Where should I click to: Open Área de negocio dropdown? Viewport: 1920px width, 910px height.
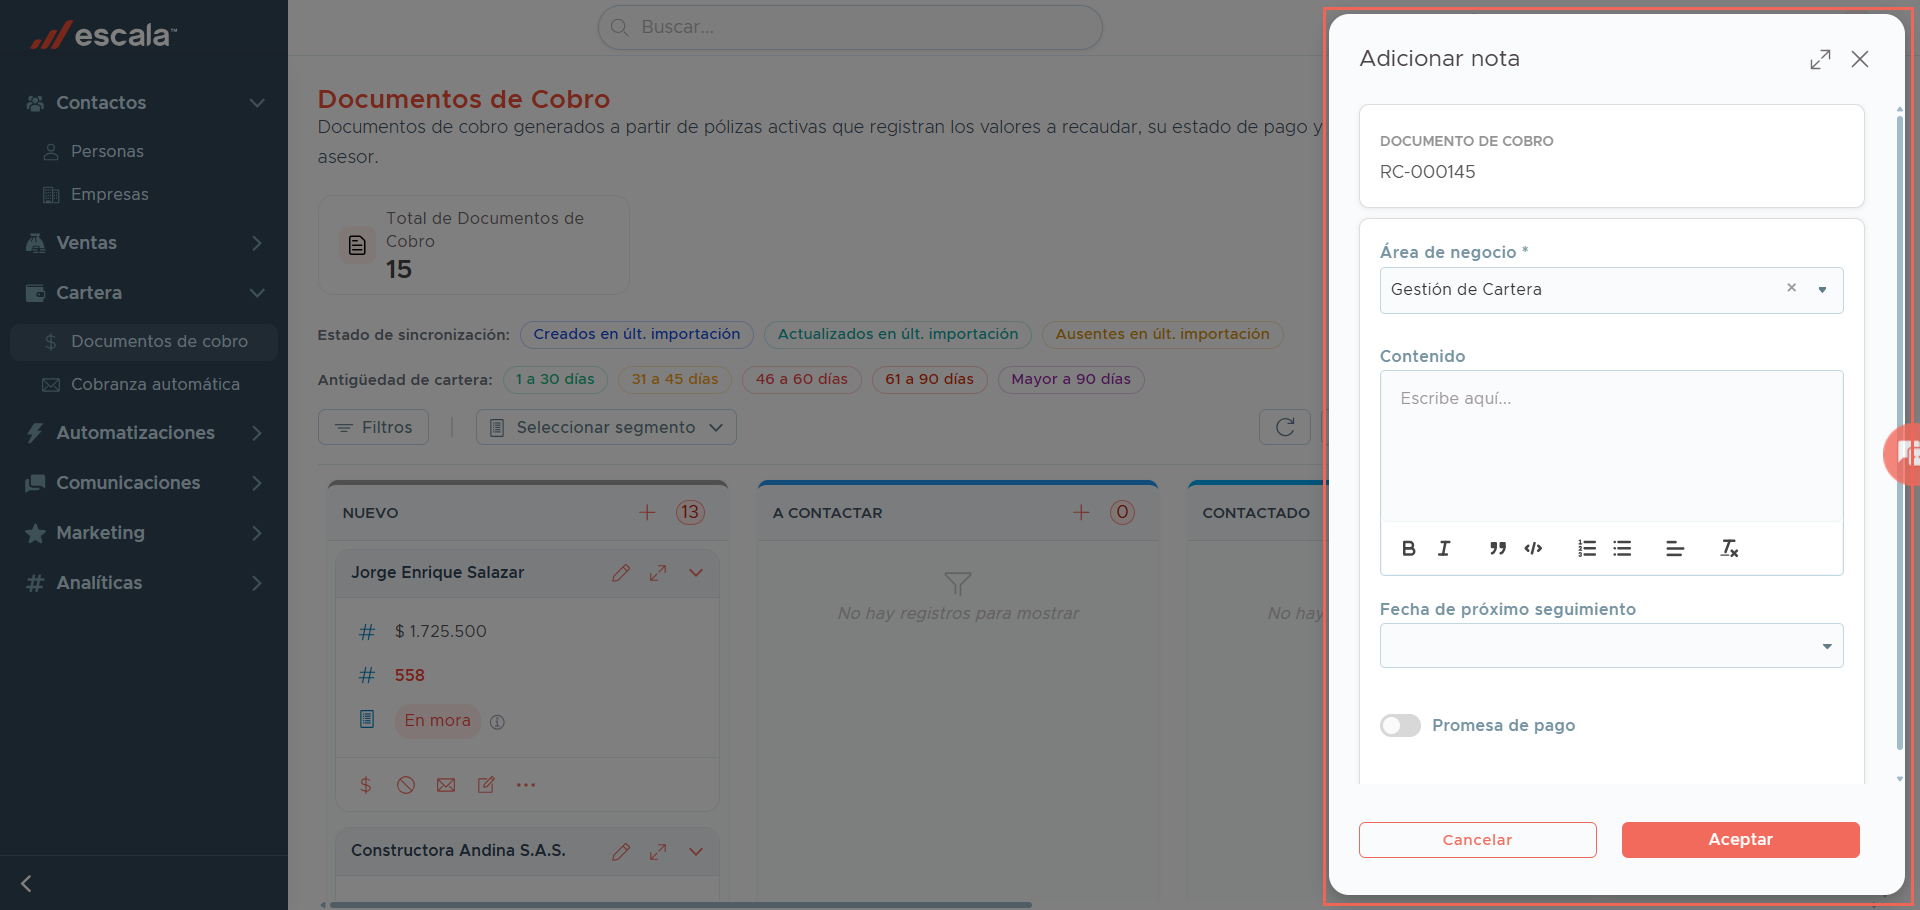[1823, 290]
